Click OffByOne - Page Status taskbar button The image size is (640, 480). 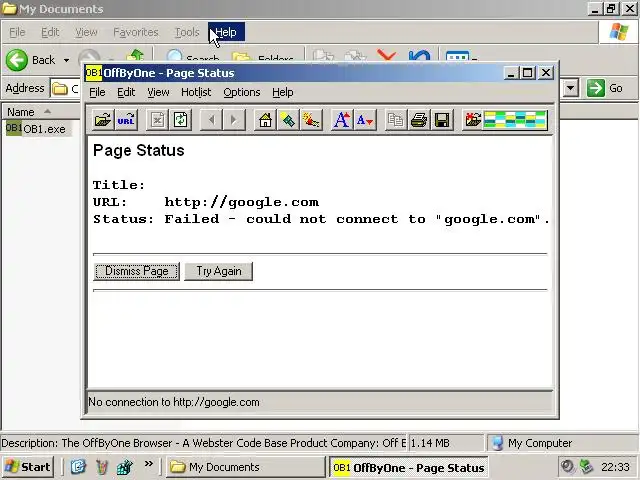408,467
